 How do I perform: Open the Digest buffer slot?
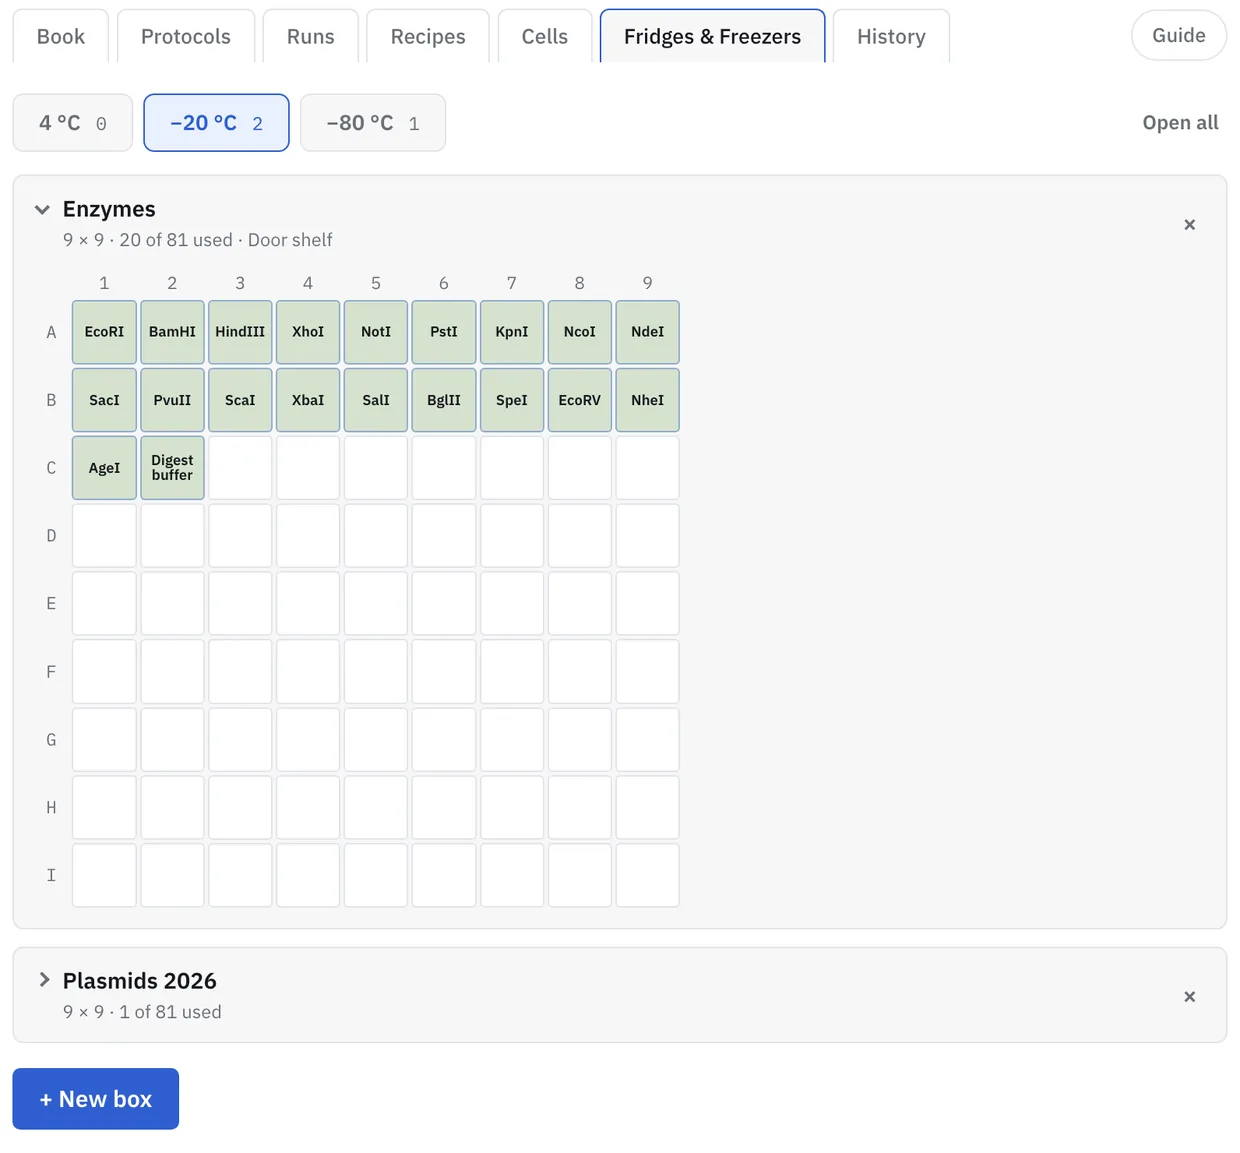pos(172,468)
